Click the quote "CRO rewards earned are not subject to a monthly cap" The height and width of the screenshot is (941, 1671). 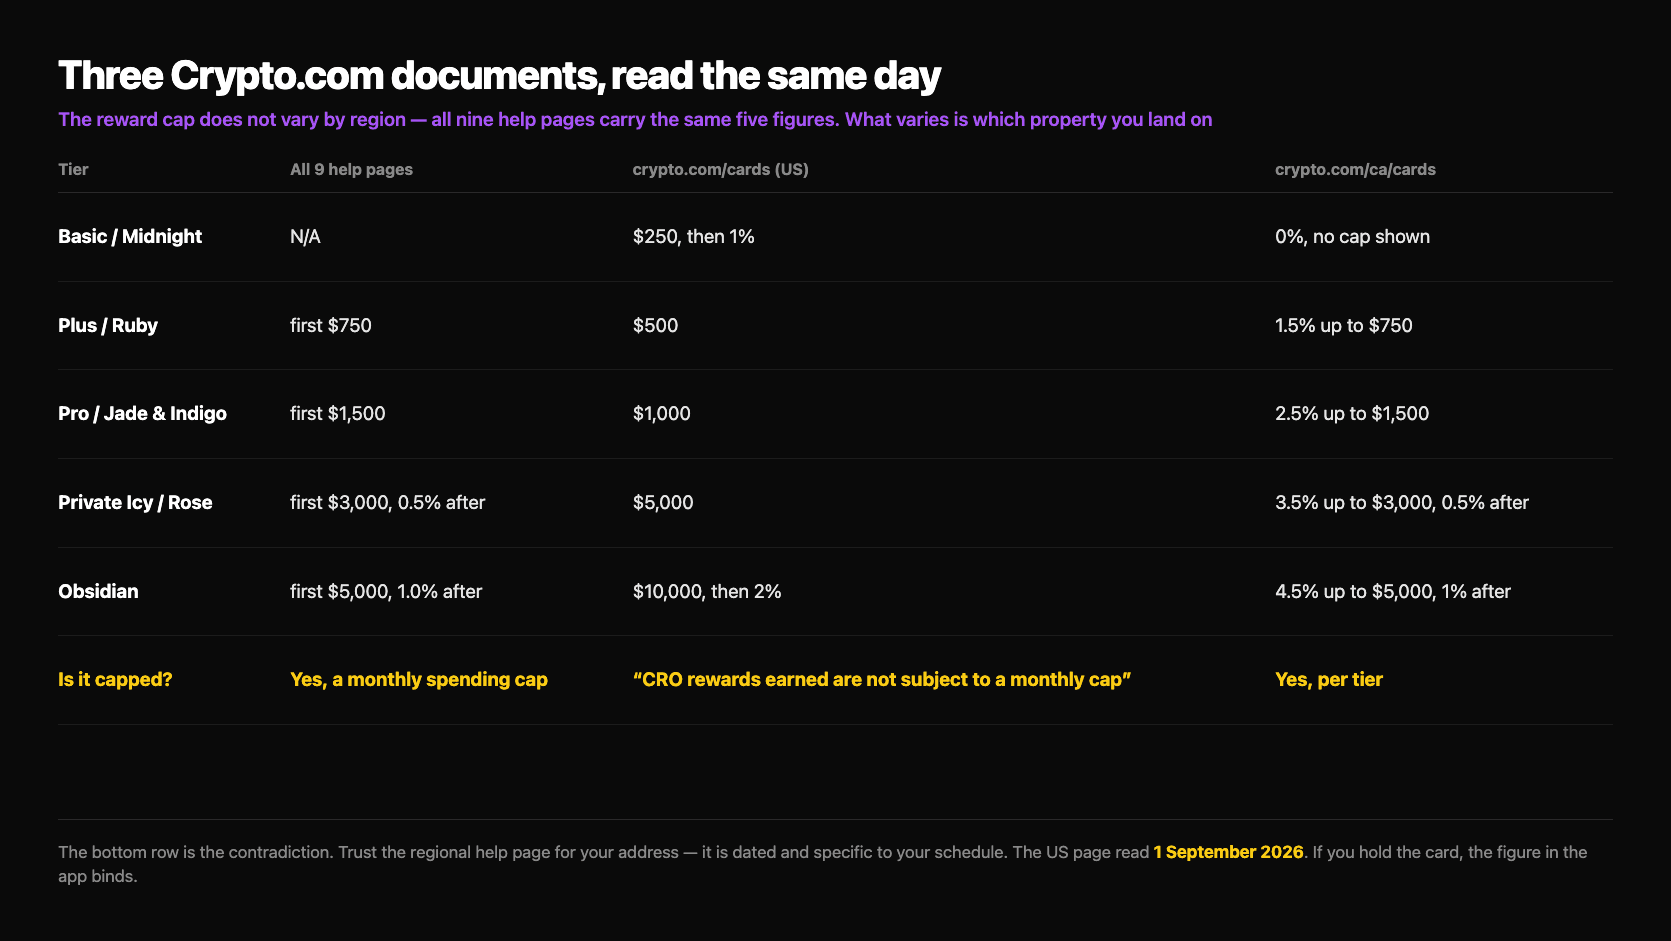click(882, 680)
